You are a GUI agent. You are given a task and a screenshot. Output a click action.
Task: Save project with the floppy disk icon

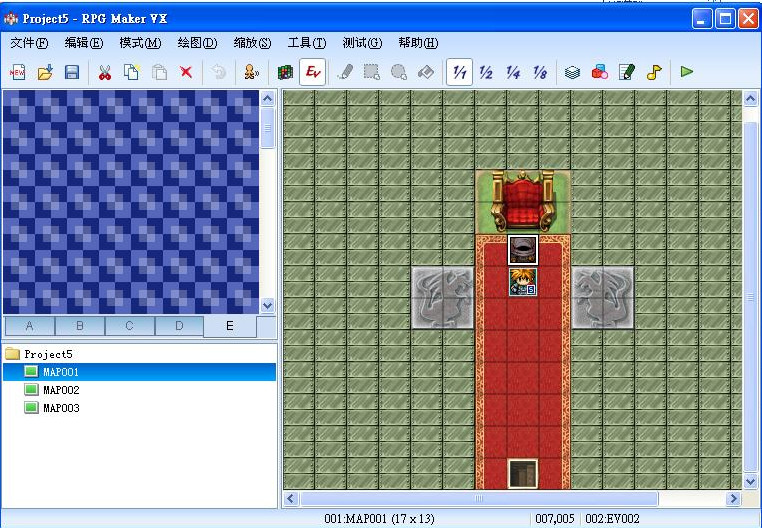[x=72, y=72]
